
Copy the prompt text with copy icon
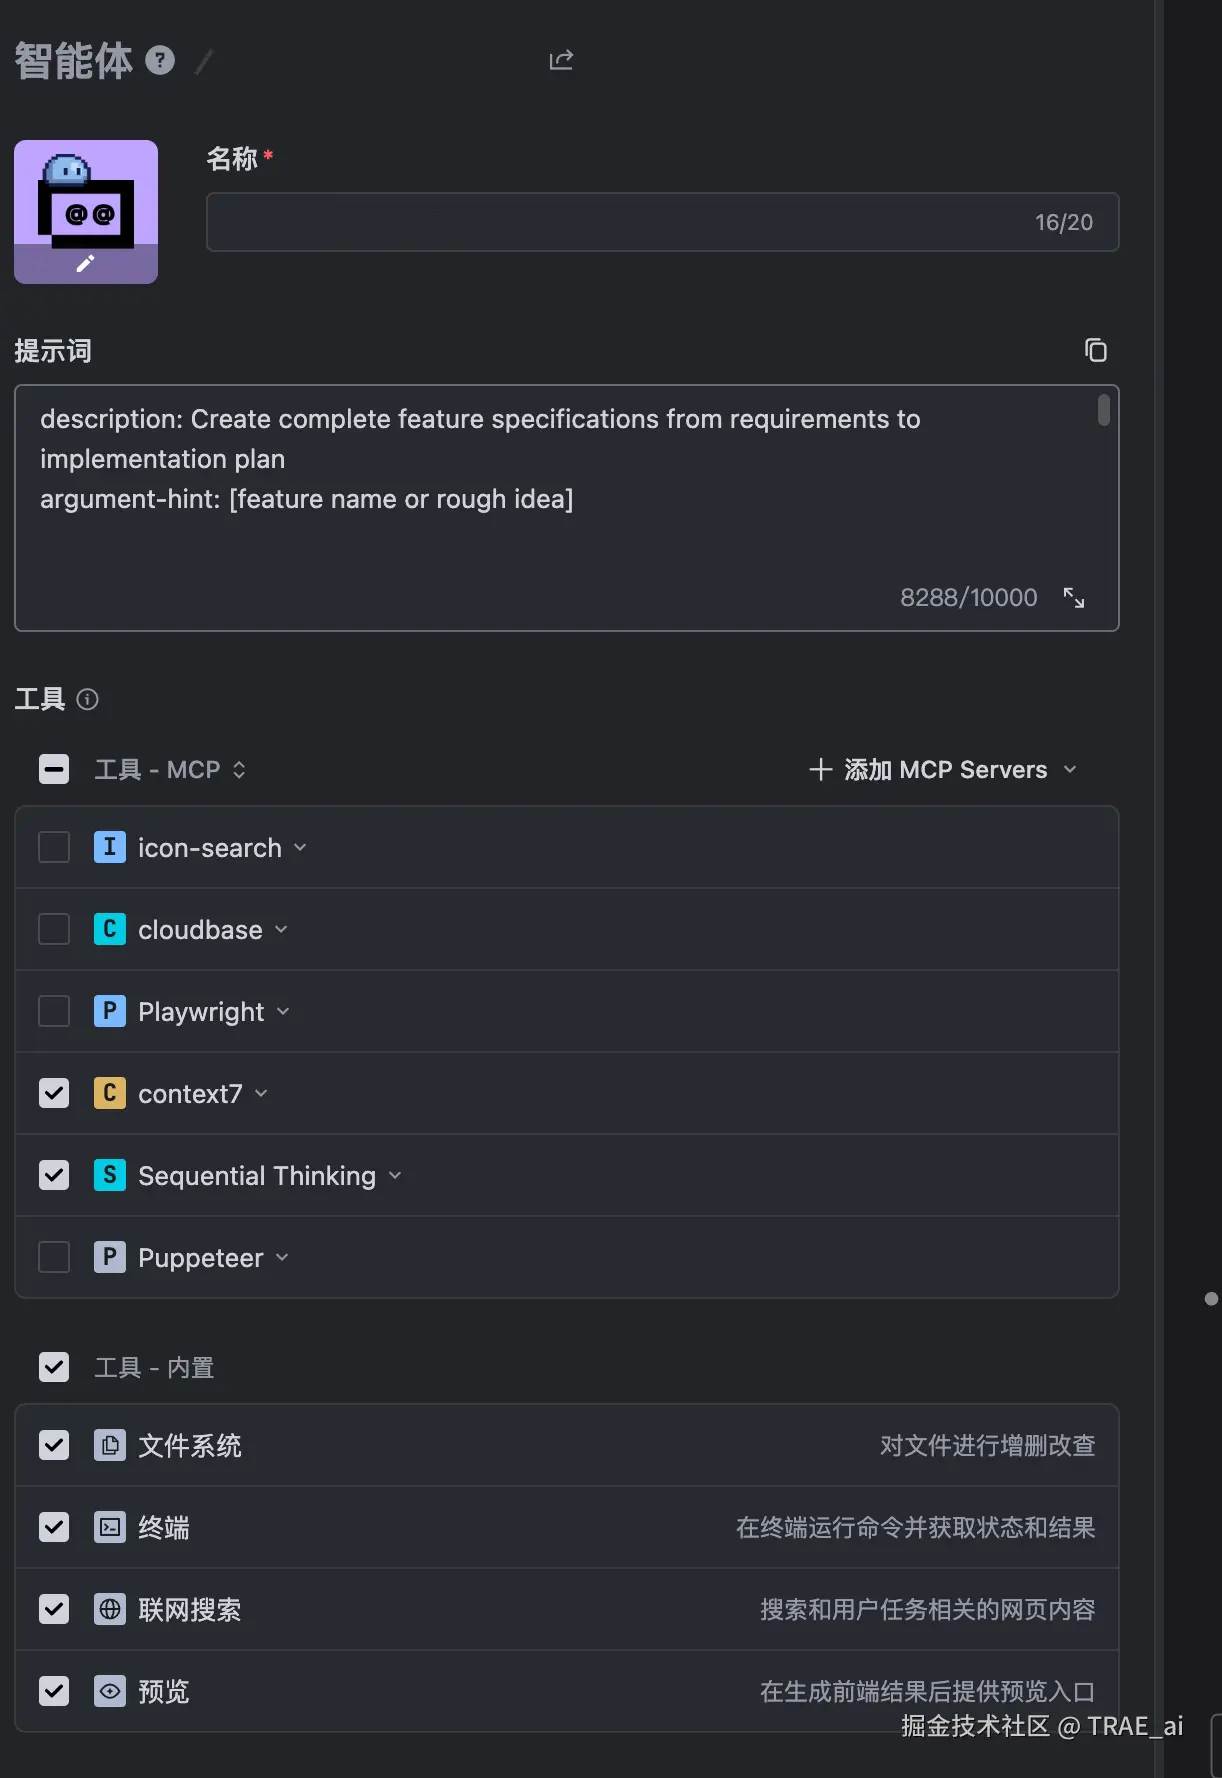tap(1096, 350)
